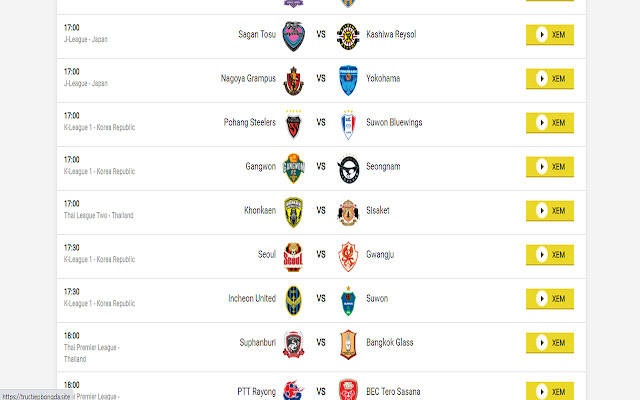
Task: Click the Bangkok Glass club logo
Action: click(348, 344)
